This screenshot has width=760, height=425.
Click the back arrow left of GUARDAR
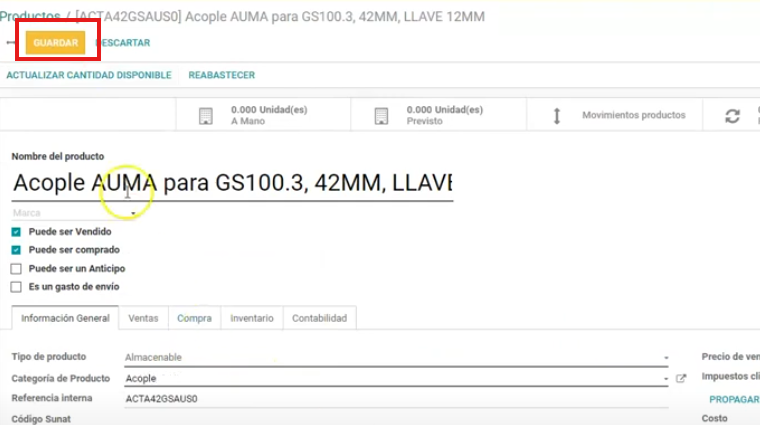coord(10,43)
